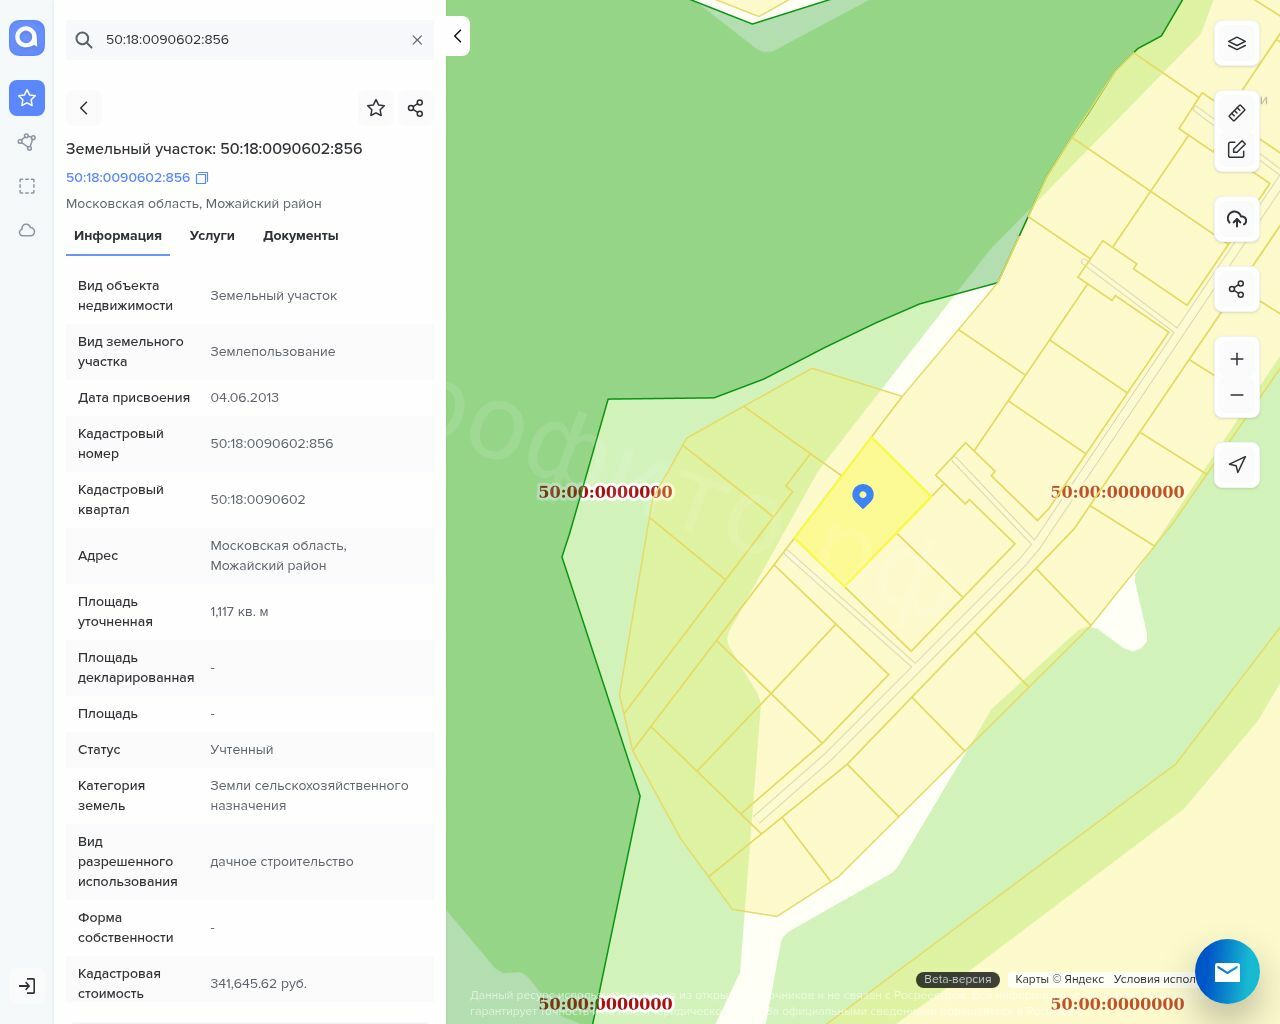Zoom out of the map
Viewport: 1280px width, 1024px height.
click(1236, 395)
